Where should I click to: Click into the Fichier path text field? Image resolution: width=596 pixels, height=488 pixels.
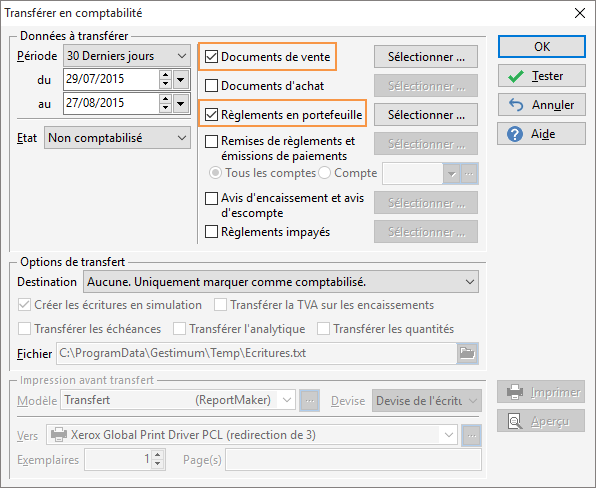click(x=257, y=353)
